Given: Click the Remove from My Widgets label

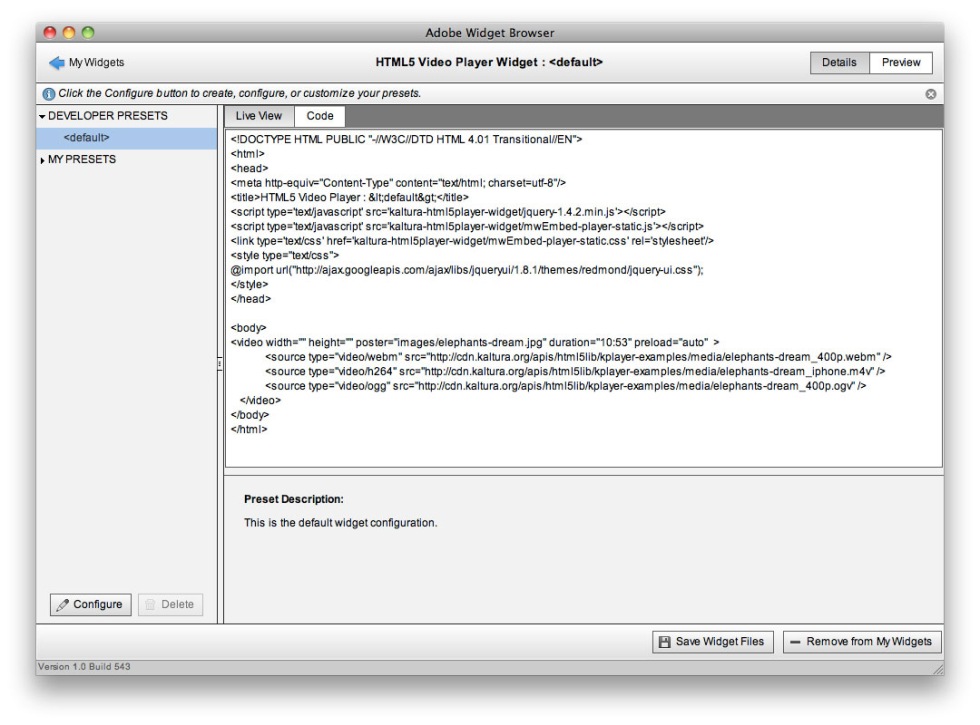Looking at the screenshot, I should tap(869, 642).
